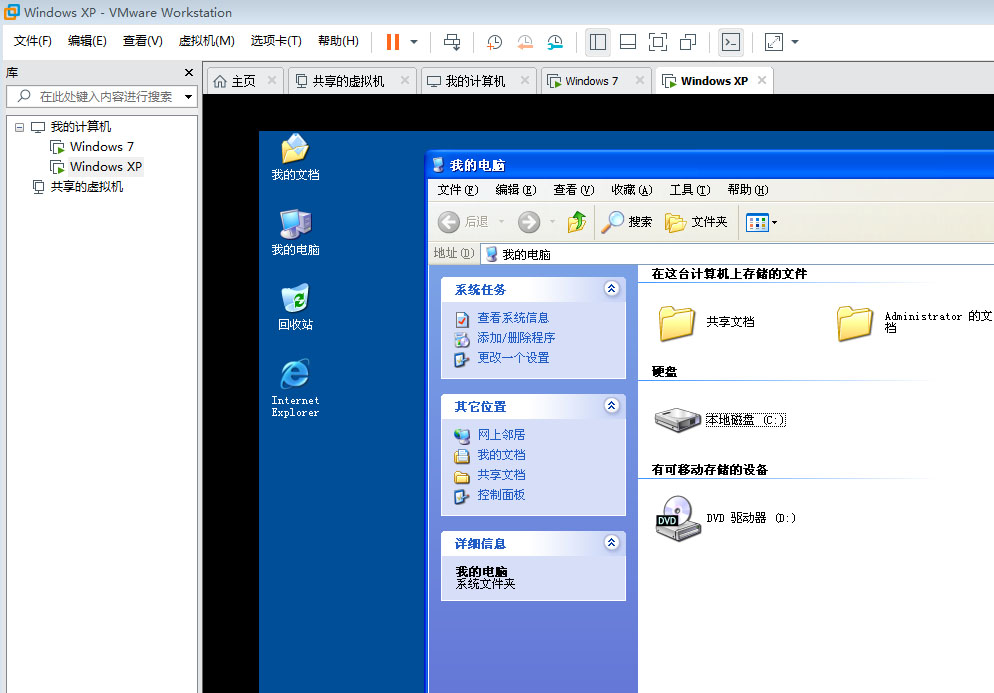Click the forward arrow button in explorer
The image size is (994, 693).
[x=529, y=222]
